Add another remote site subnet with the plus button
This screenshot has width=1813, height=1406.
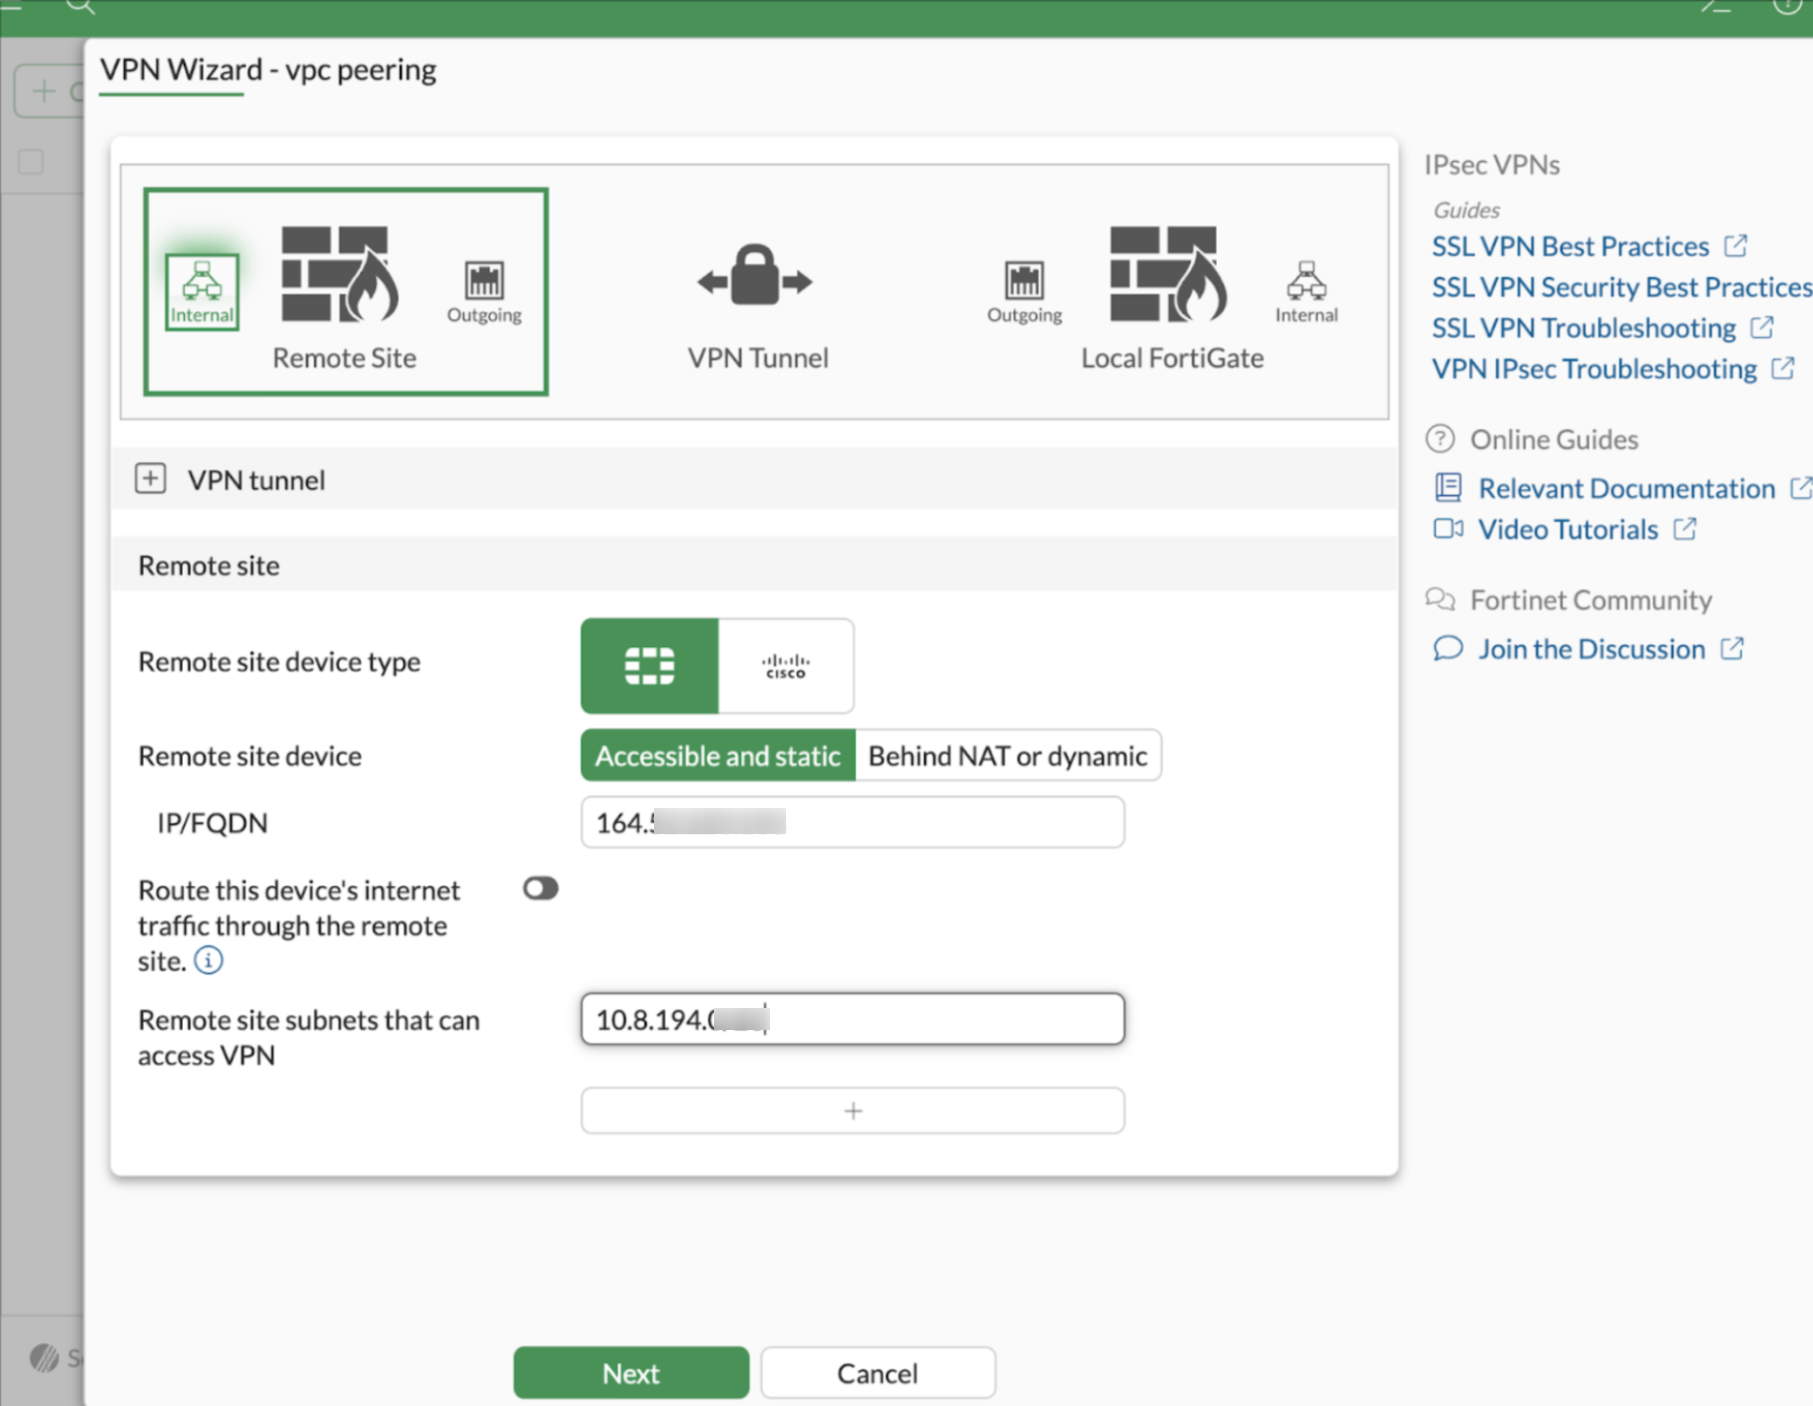[x=852, y=1110]
